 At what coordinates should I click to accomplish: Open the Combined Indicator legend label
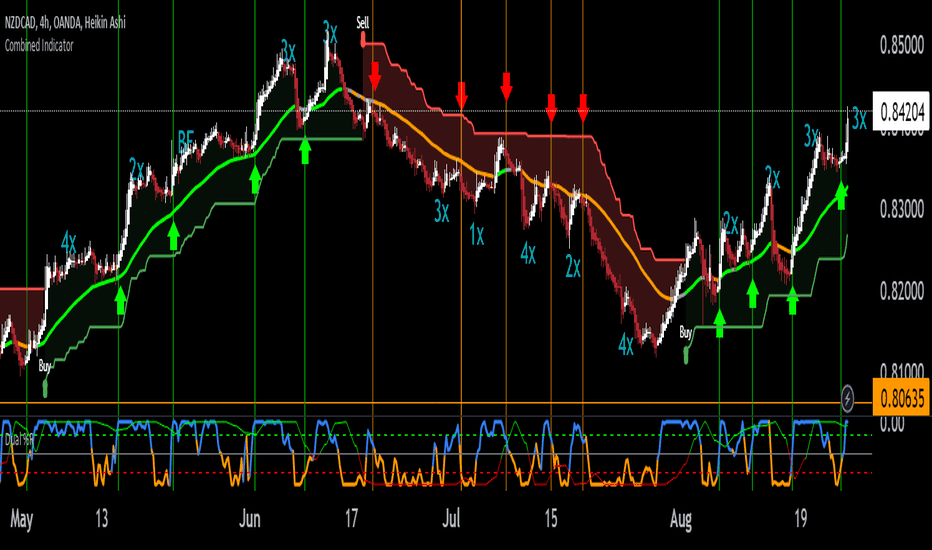point(39,45)
